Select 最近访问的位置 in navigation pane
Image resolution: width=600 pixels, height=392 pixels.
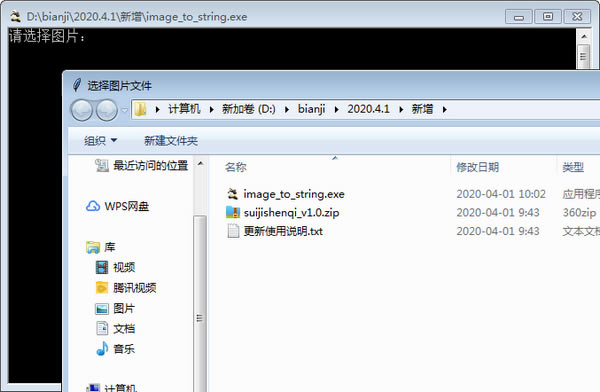point(142,165)
